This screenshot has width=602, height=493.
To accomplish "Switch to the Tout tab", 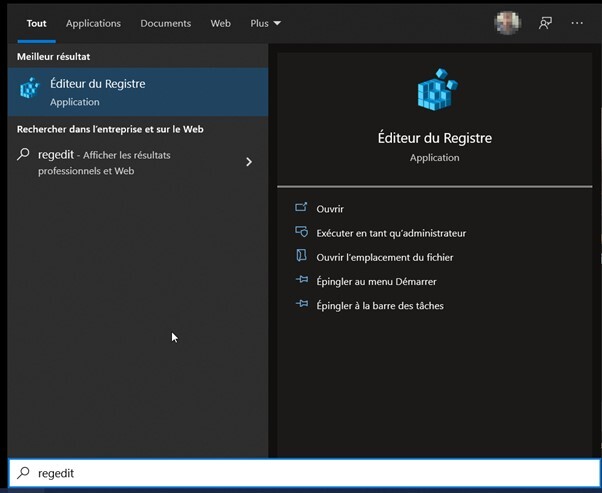I will (36, 24).
